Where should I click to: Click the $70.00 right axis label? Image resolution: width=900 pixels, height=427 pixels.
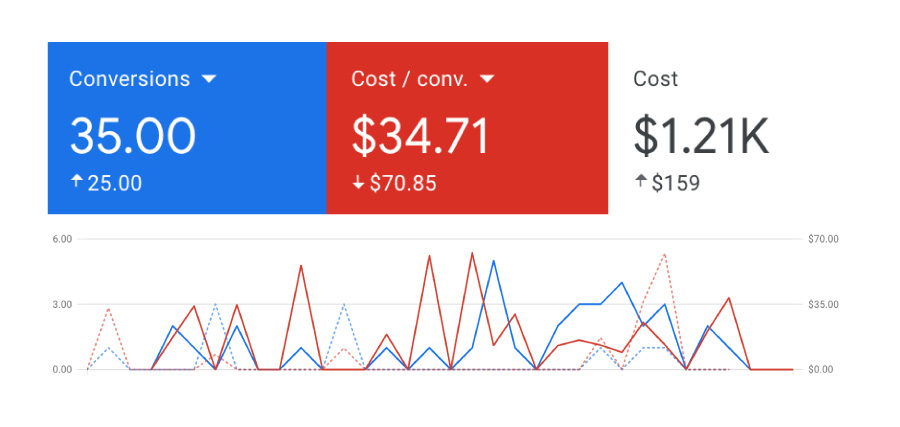click(822, 239)
